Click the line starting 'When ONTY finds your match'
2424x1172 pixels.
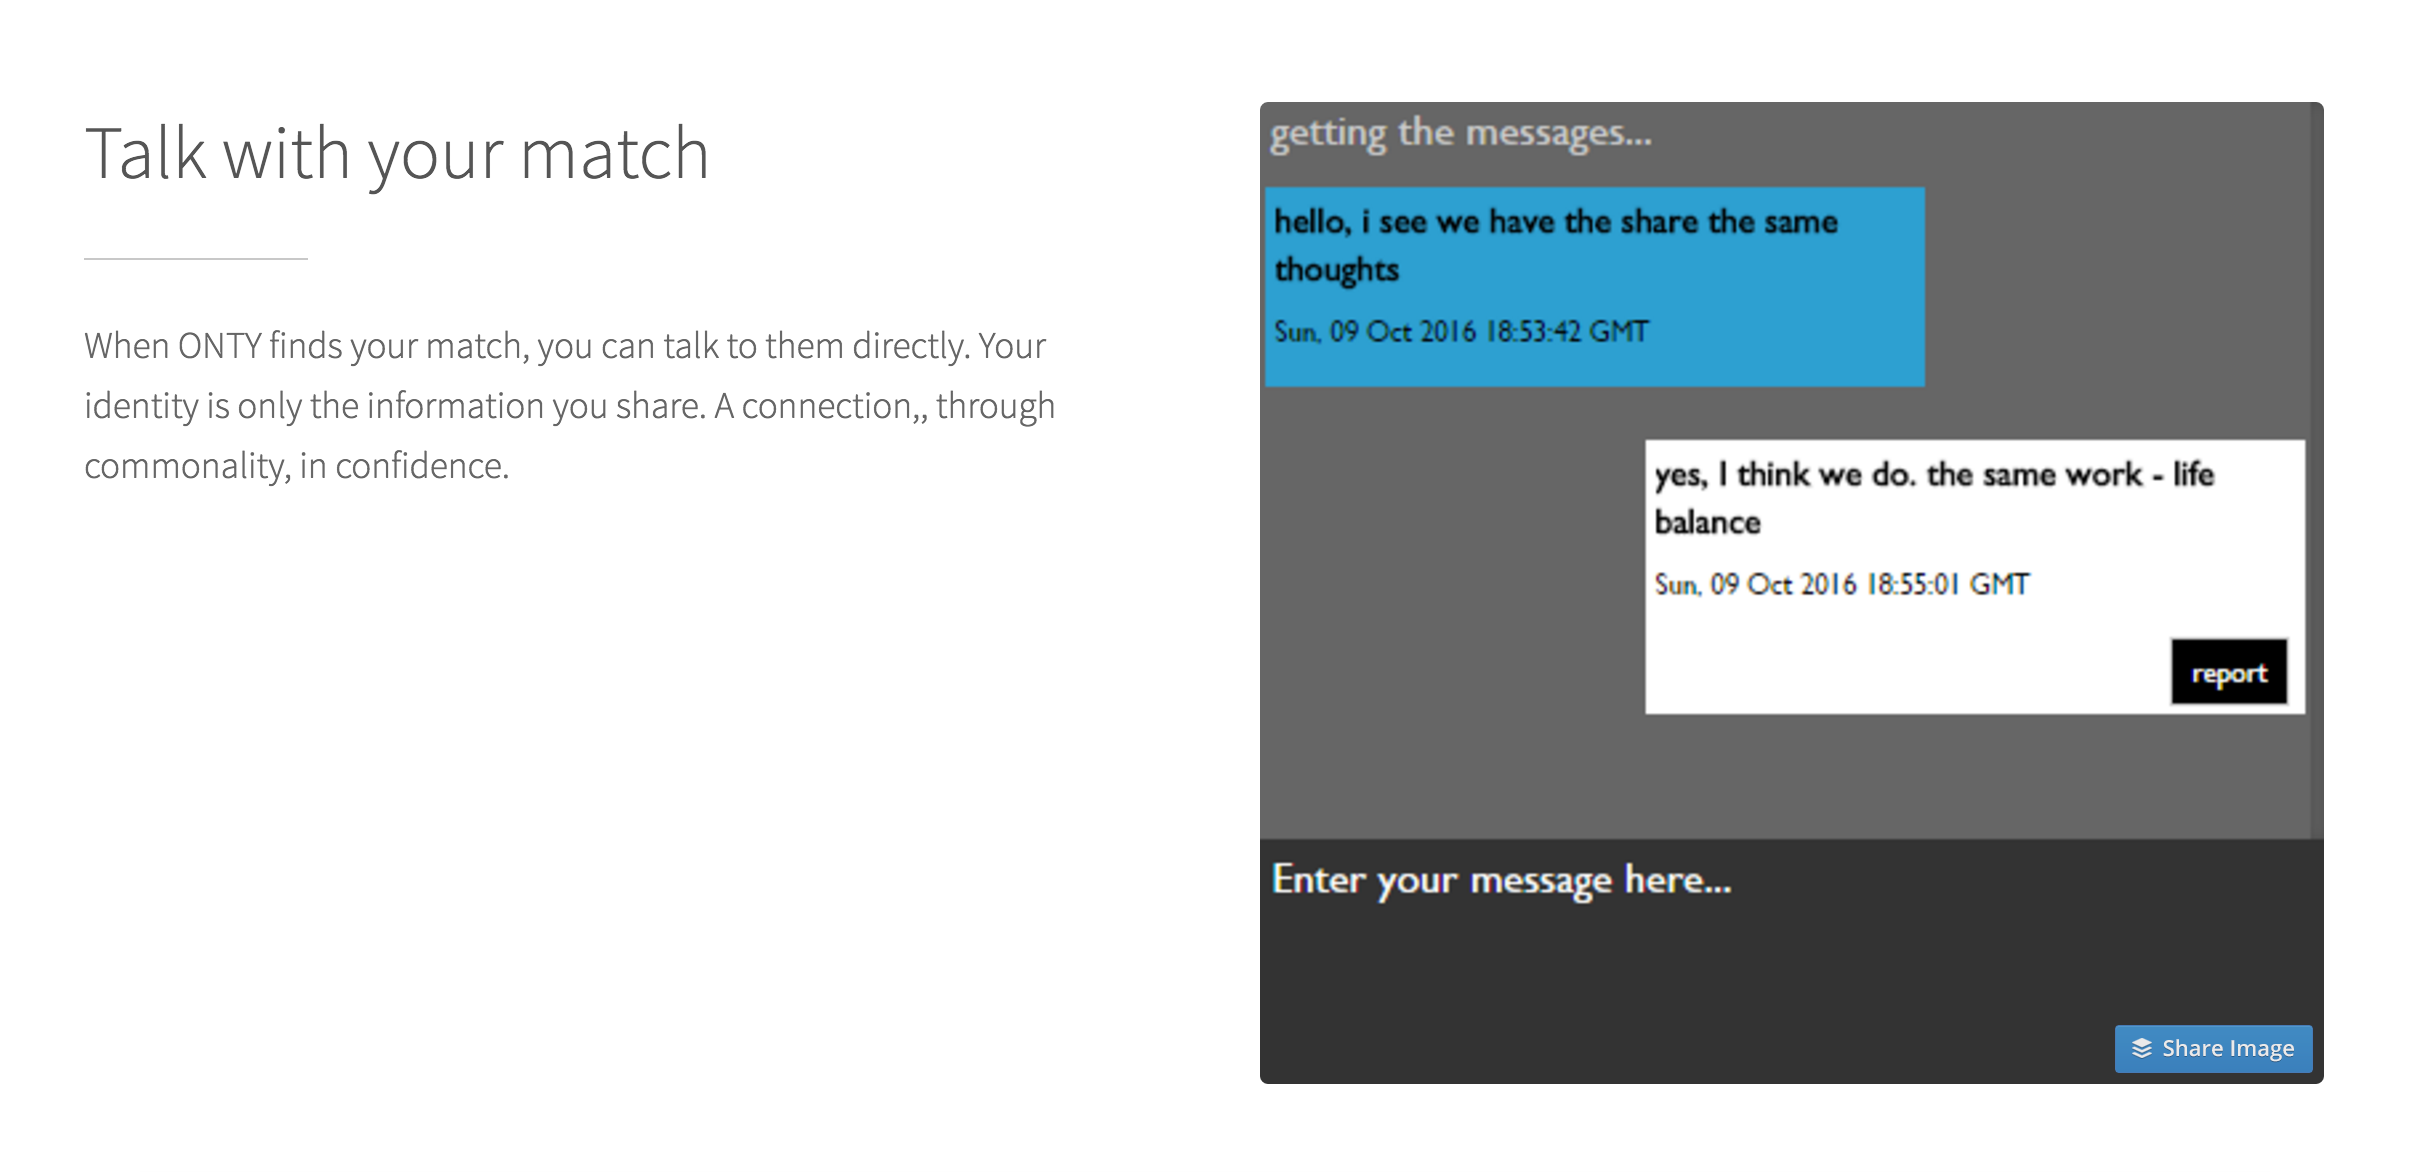(564, 346)
